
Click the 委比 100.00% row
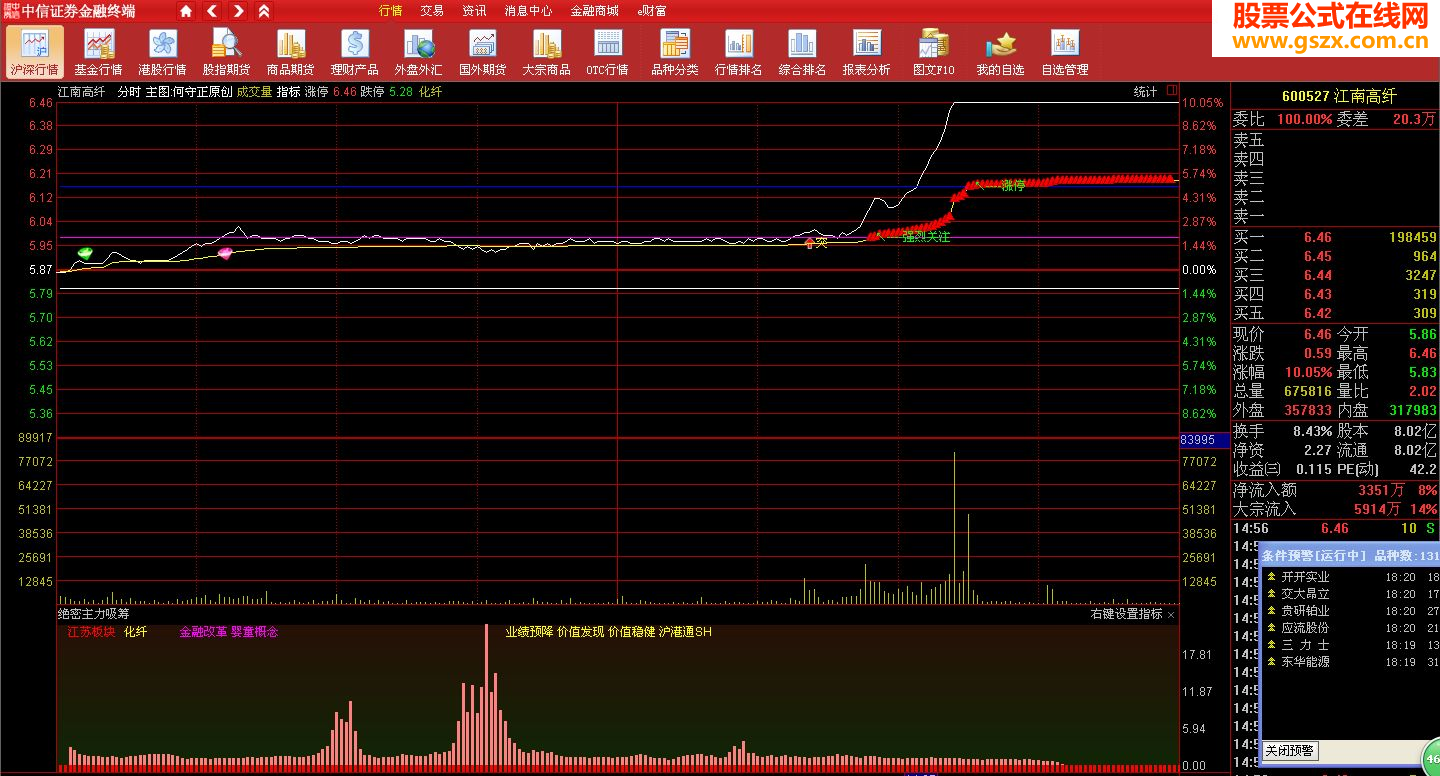tap(1335, 119)
